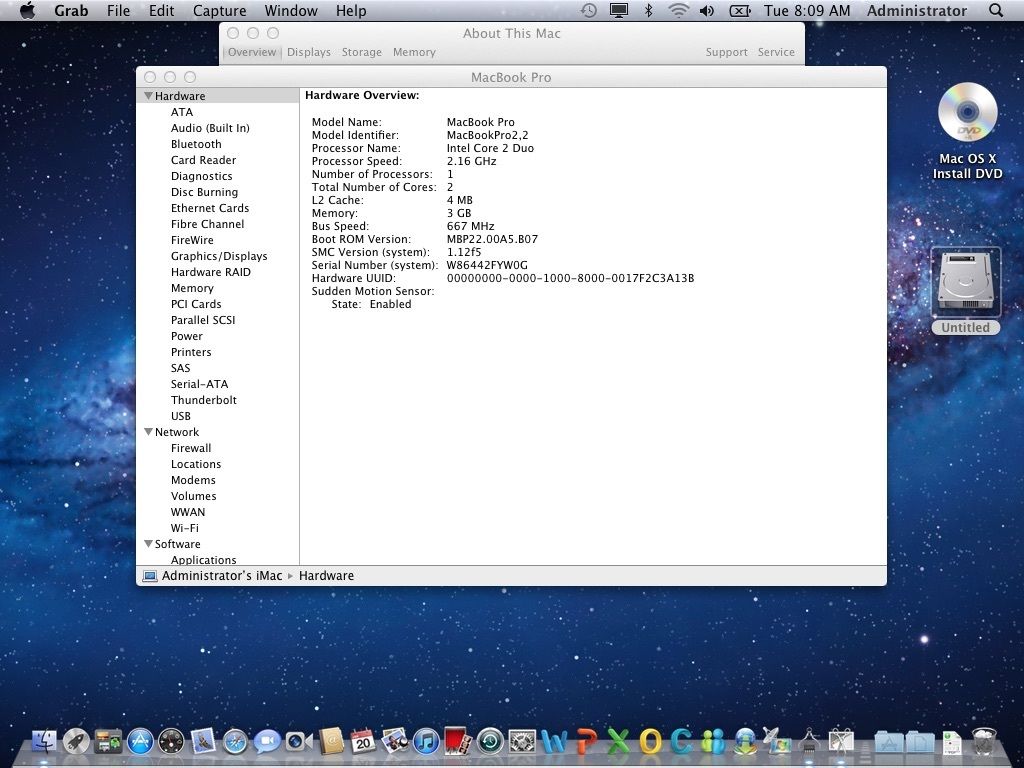Open the Mac App Store from dock
1024x768 pixels.
coord(139,741)
